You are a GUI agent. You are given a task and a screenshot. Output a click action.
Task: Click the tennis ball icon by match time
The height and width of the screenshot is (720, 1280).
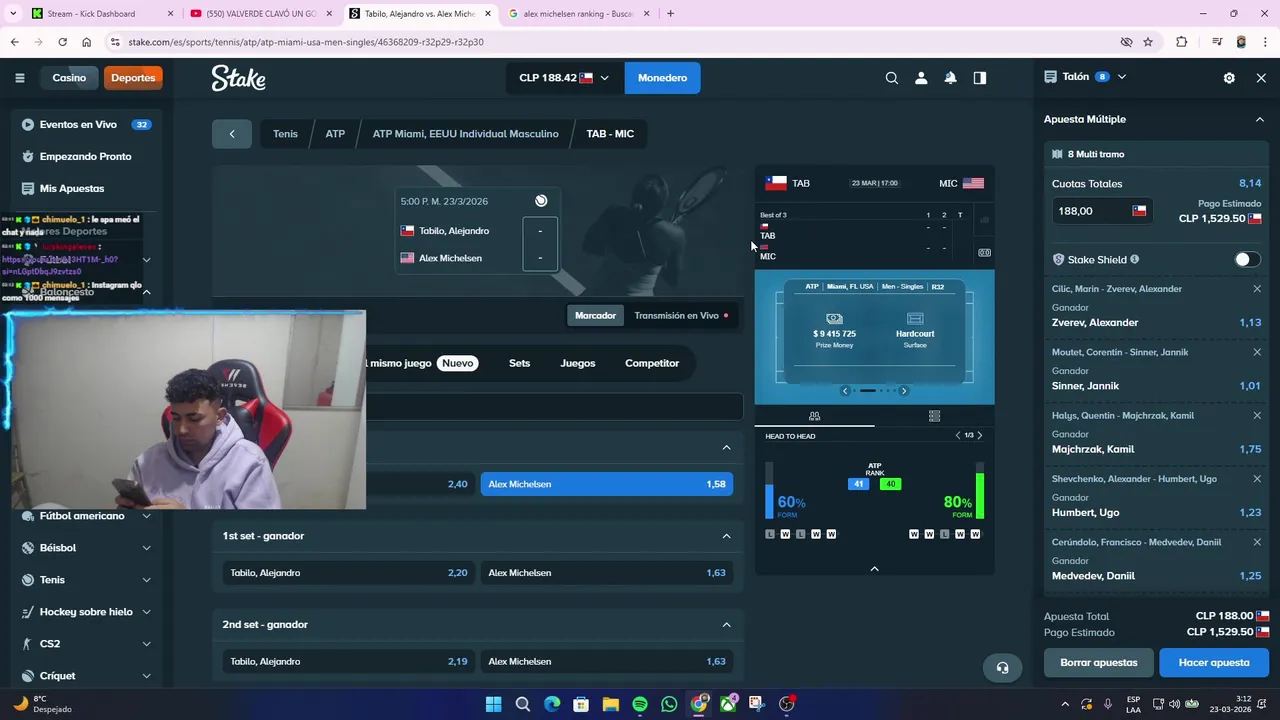541,201
